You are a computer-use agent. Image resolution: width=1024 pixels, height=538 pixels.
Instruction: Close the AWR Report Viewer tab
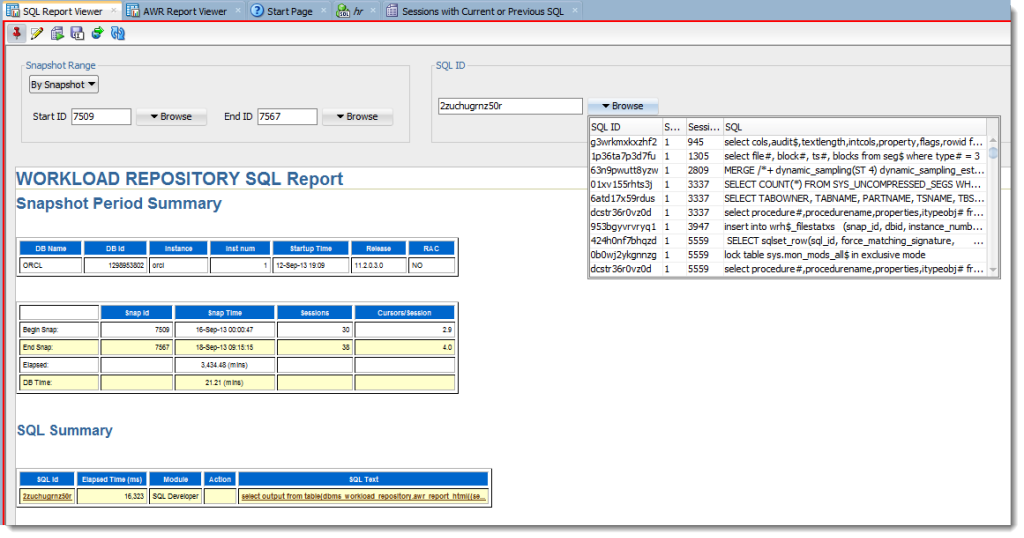[238, 10]
